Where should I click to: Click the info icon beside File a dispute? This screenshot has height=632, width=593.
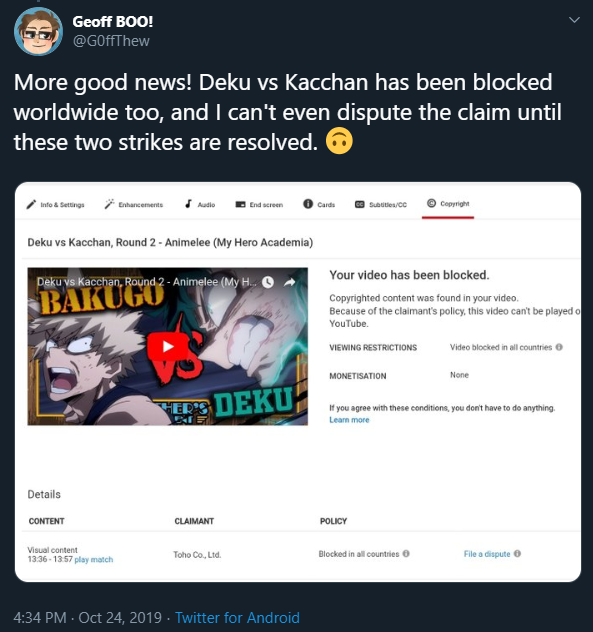(x=517, y=553)
